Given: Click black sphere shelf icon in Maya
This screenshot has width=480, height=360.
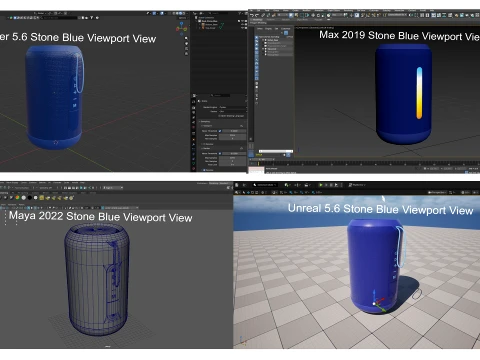Looking at the screenshot, I should point(29,197).
